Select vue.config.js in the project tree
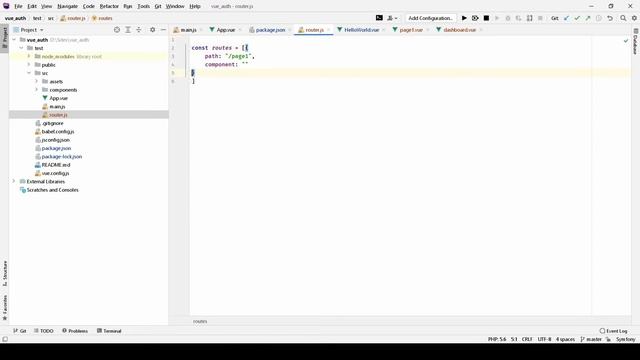The height and width of the screenshot is (360, 640). click(55, 173)
